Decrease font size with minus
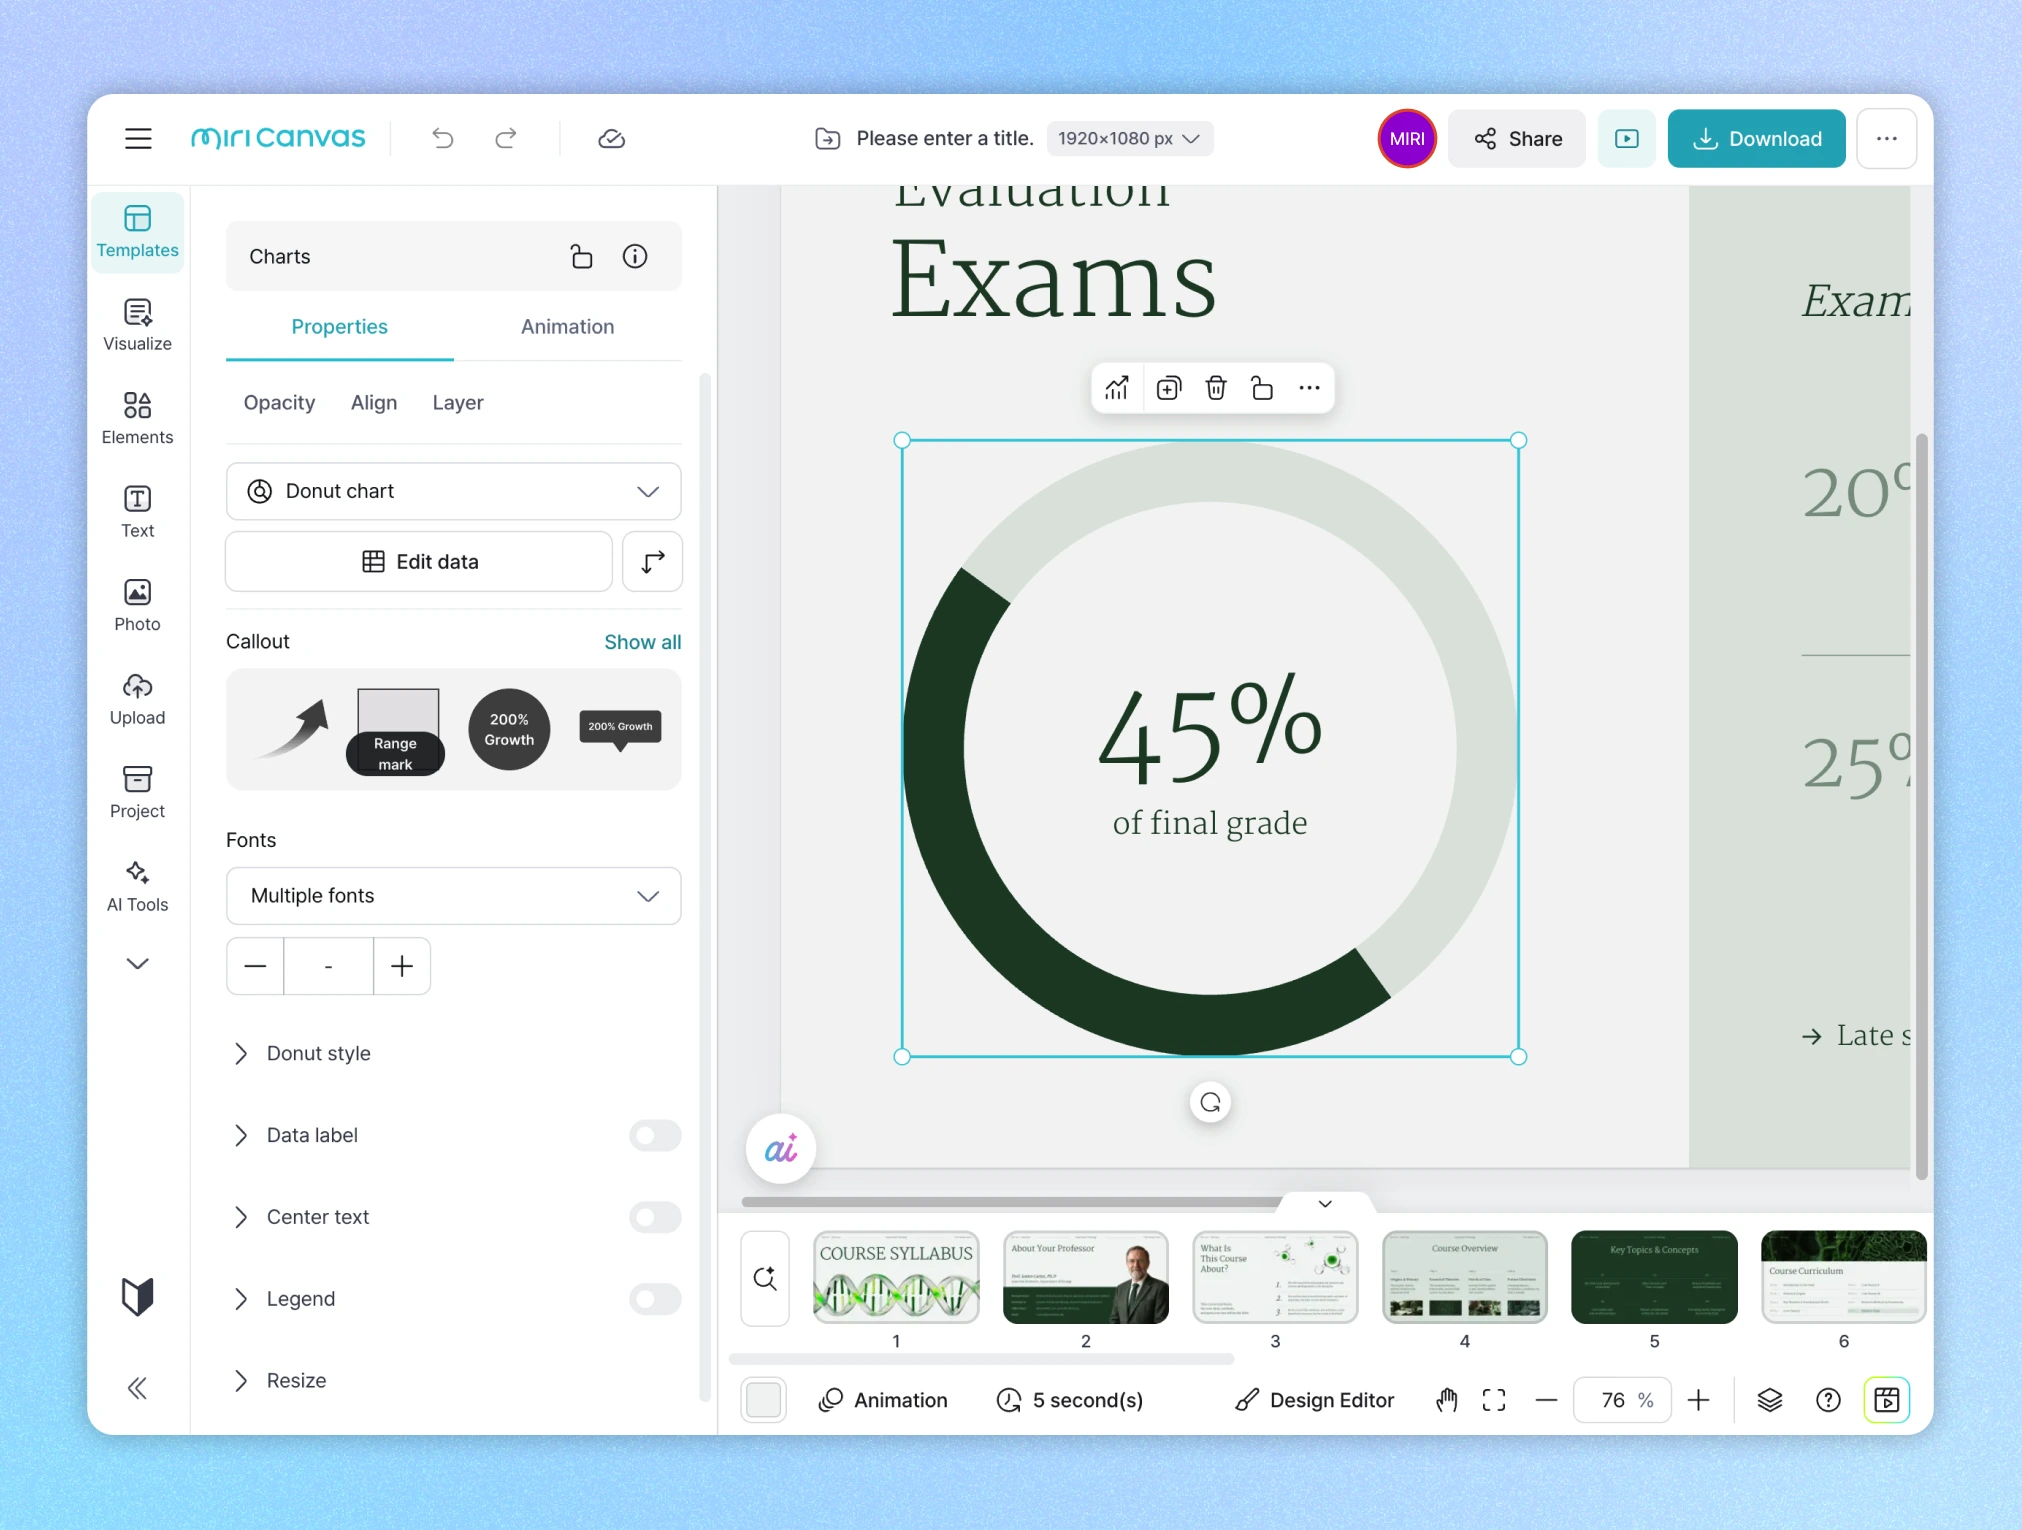The width and height of the screenshot is (2022, 1530). (255, 966)
